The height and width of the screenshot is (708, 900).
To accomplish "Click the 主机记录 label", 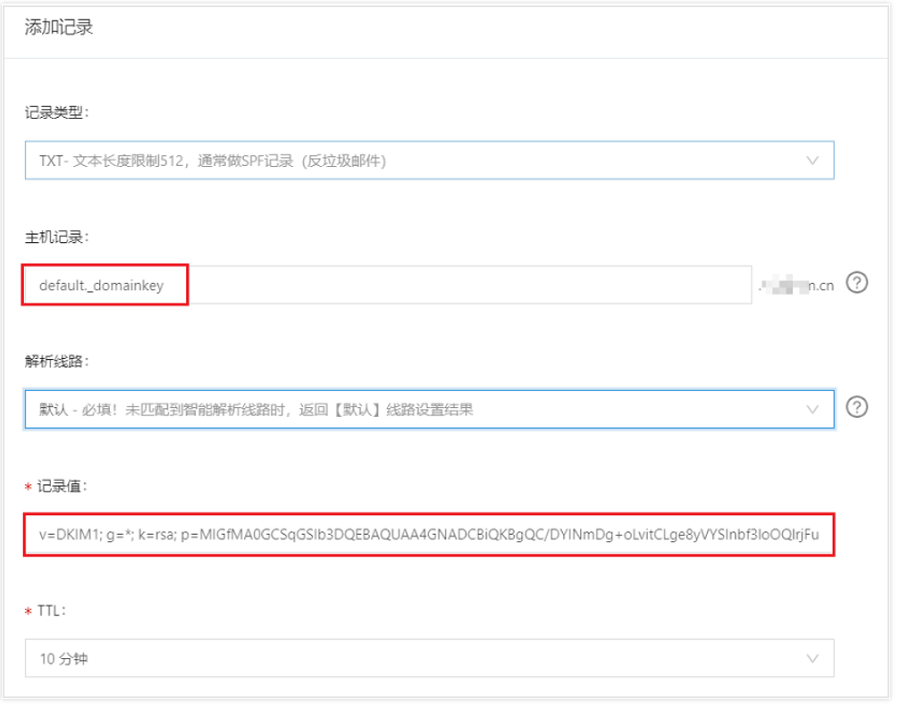I will click(57, 237).
